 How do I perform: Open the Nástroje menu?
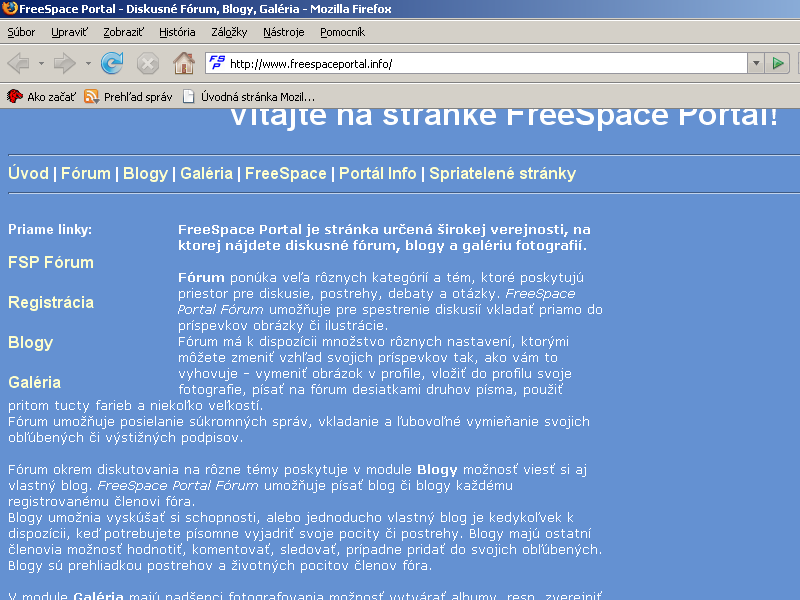pyautogui.click(x=283, y=32)
